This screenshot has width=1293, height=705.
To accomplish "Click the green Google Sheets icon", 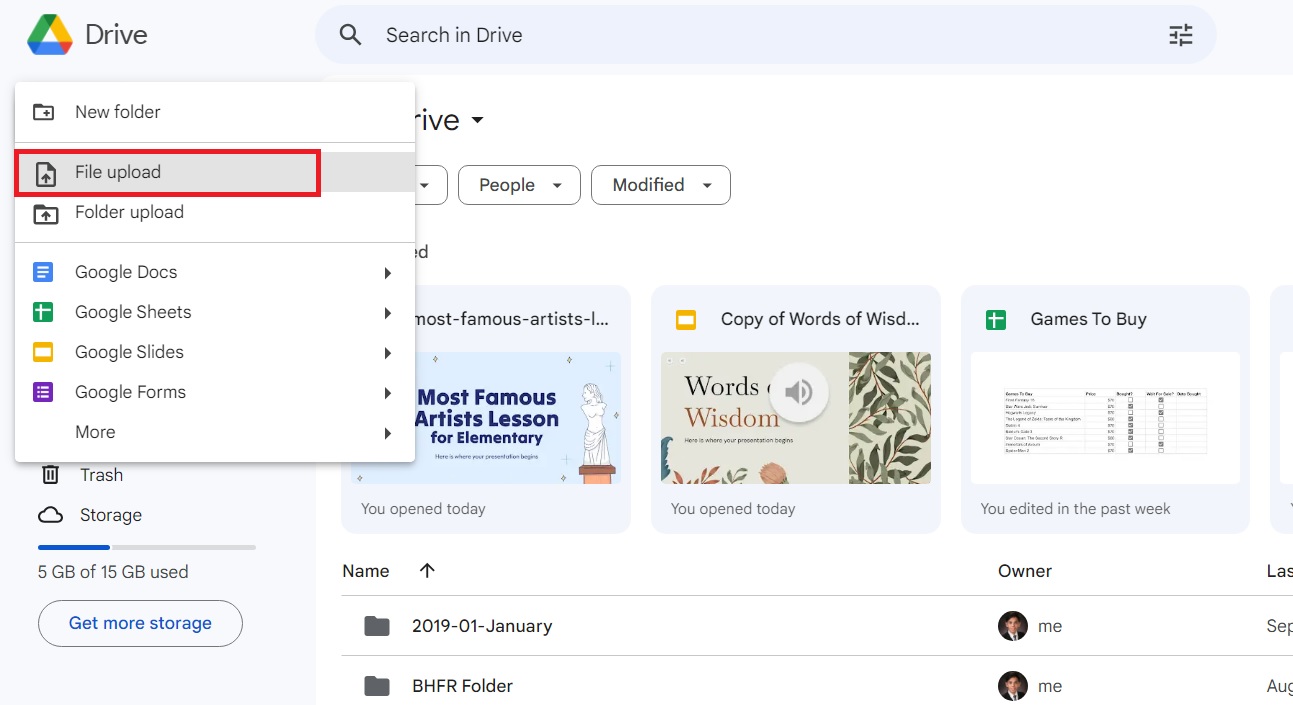I will pyautogui.click(x=43, y=312).
